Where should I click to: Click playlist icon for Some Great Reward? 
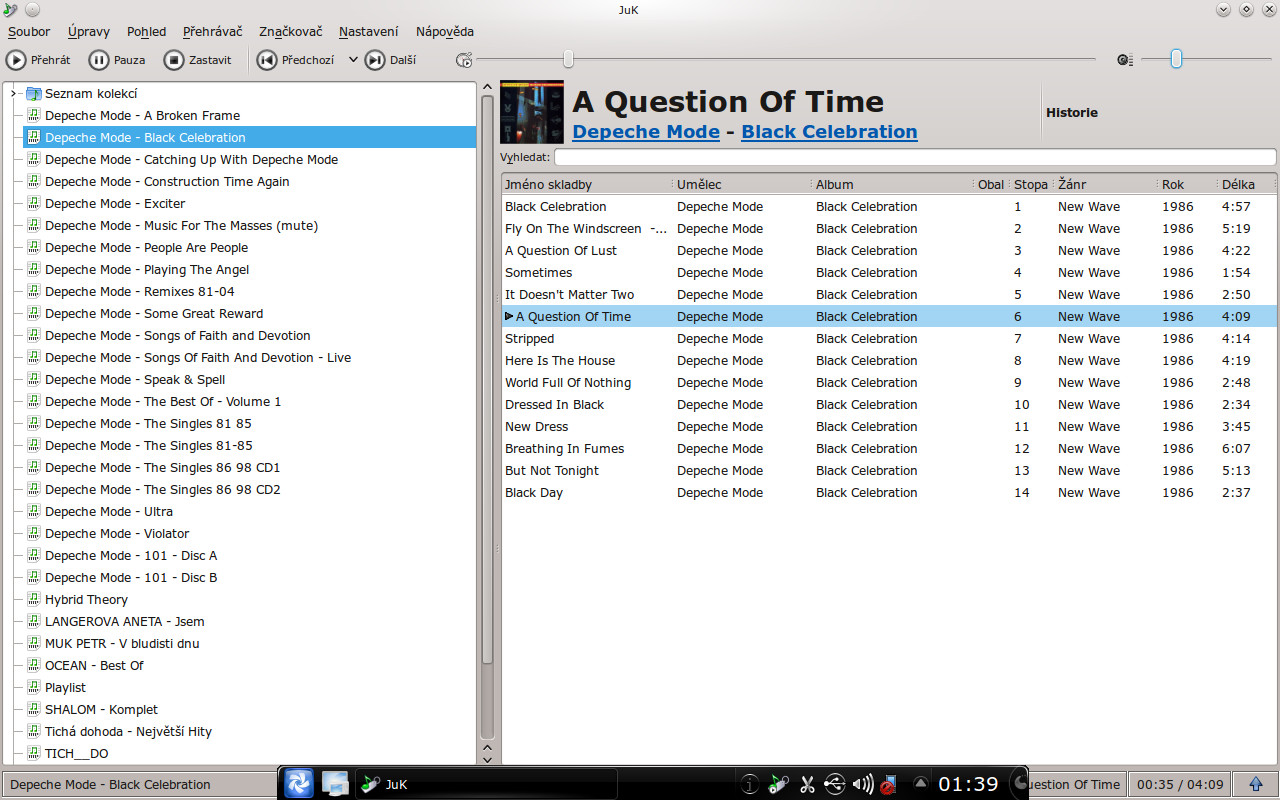point(33,314)
